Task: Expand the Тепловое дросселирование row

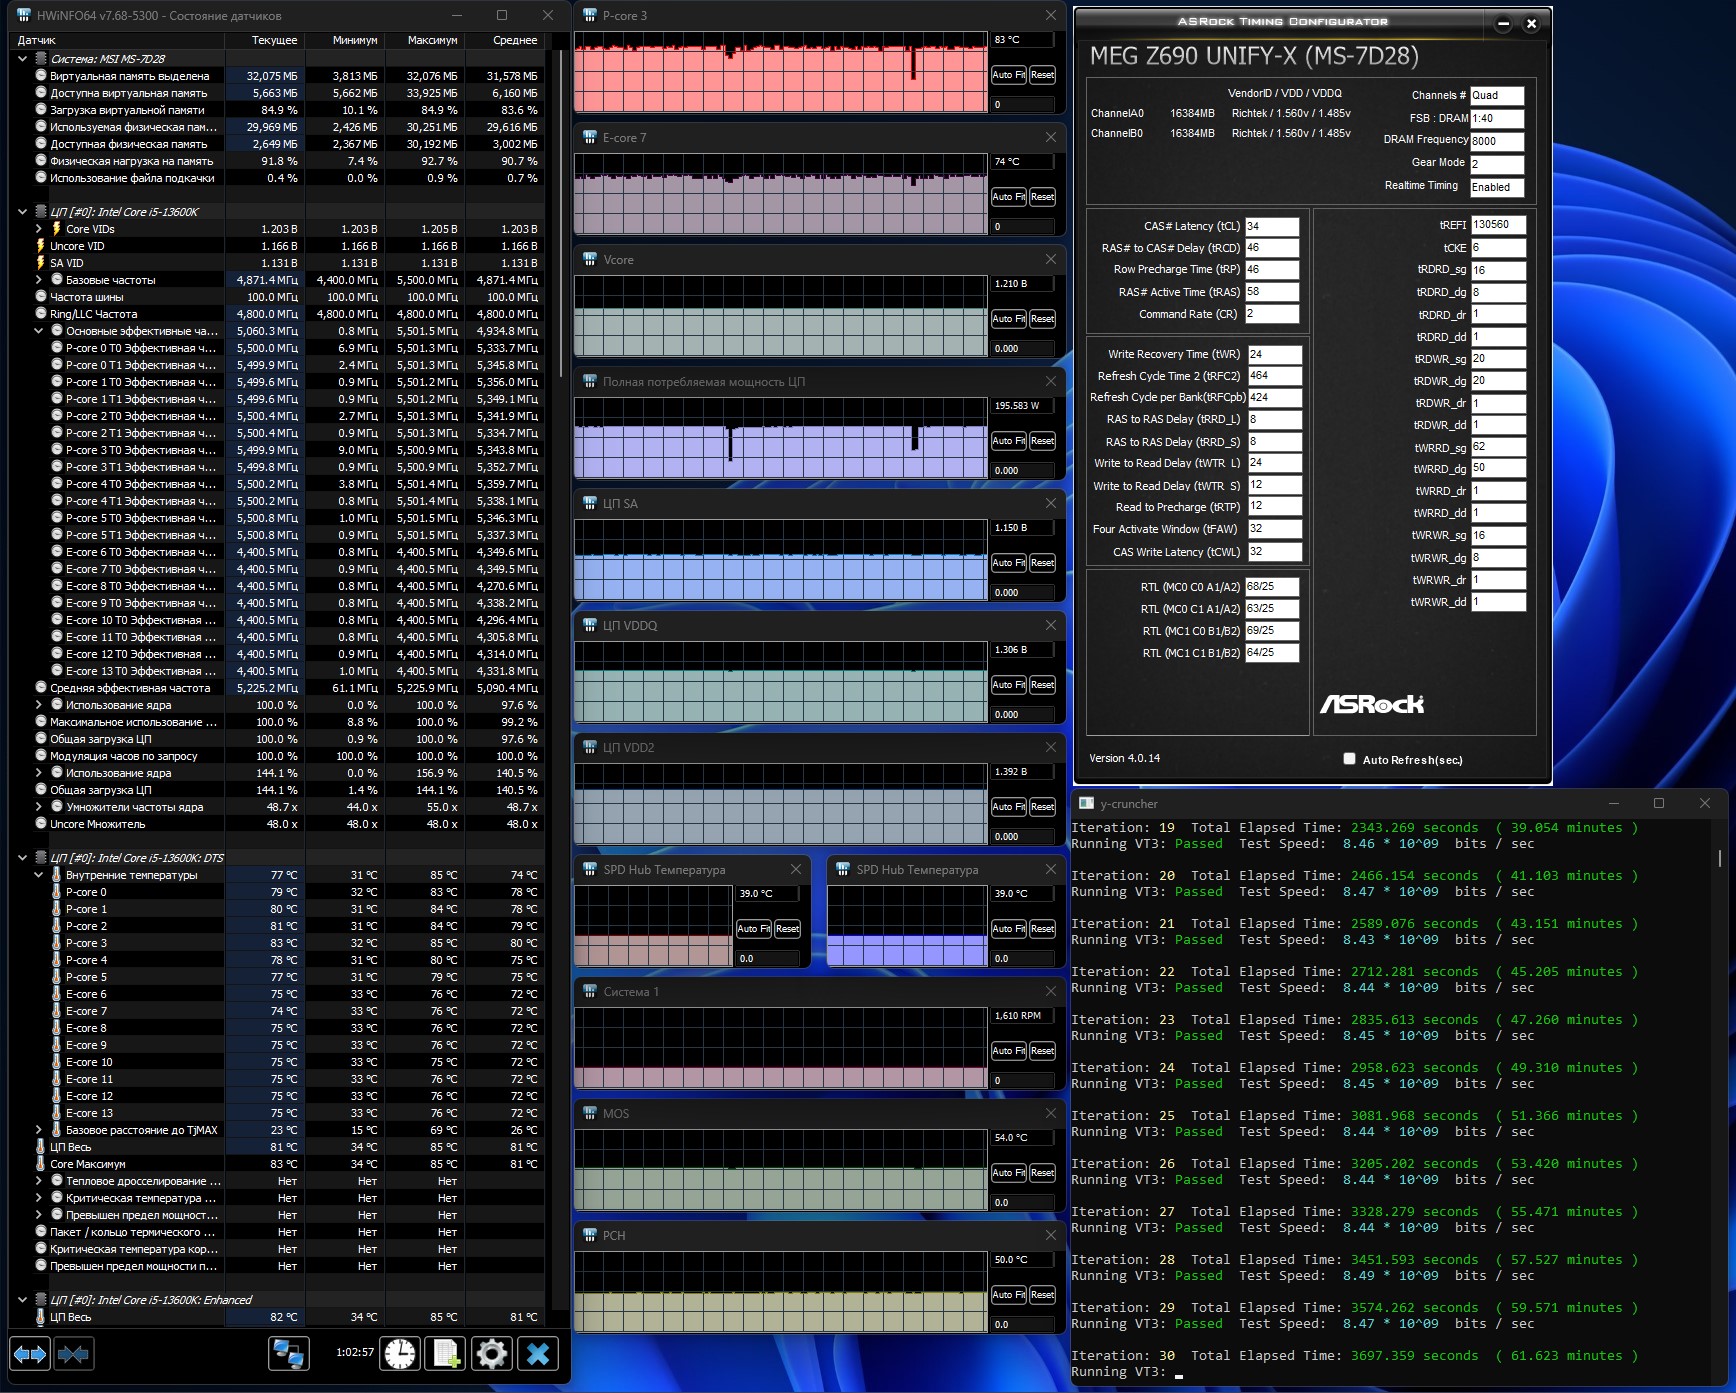Action: click(39, 1181)
